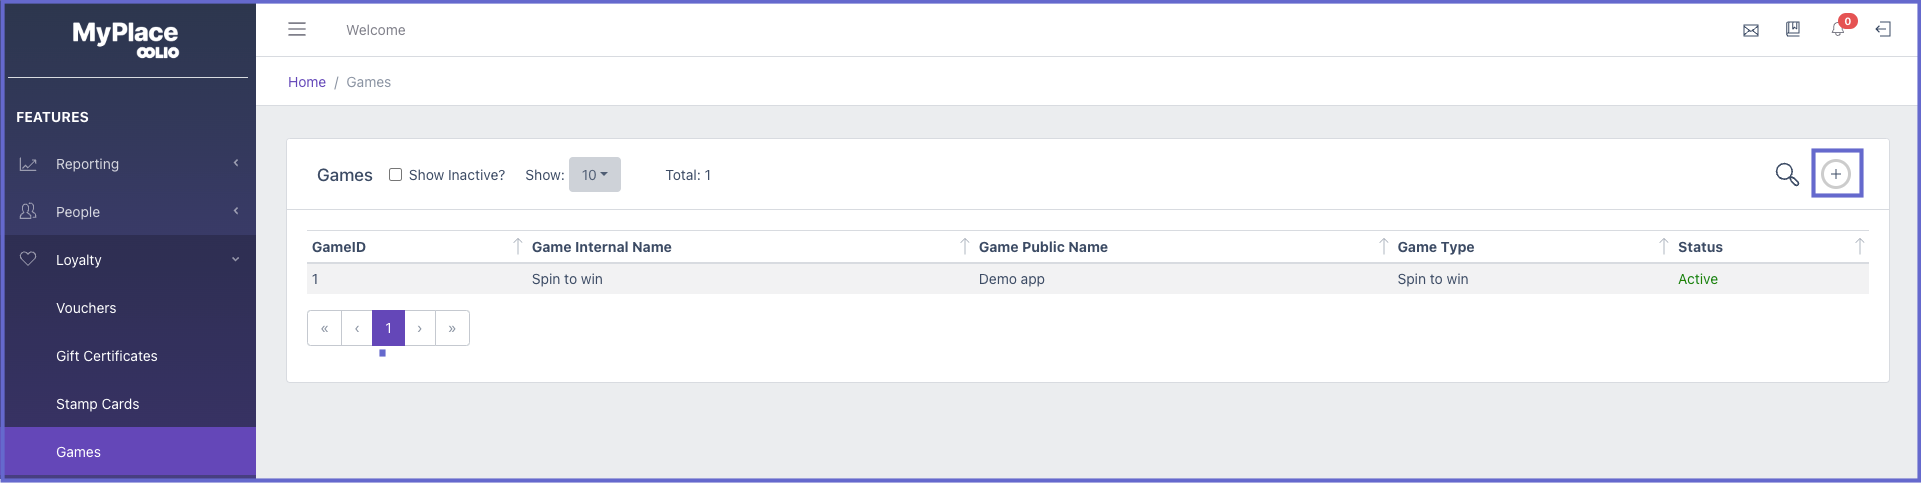Enable Show Inactive checkbox
This screenshot has width=1921, height=483.
click(x=396, y=174)
